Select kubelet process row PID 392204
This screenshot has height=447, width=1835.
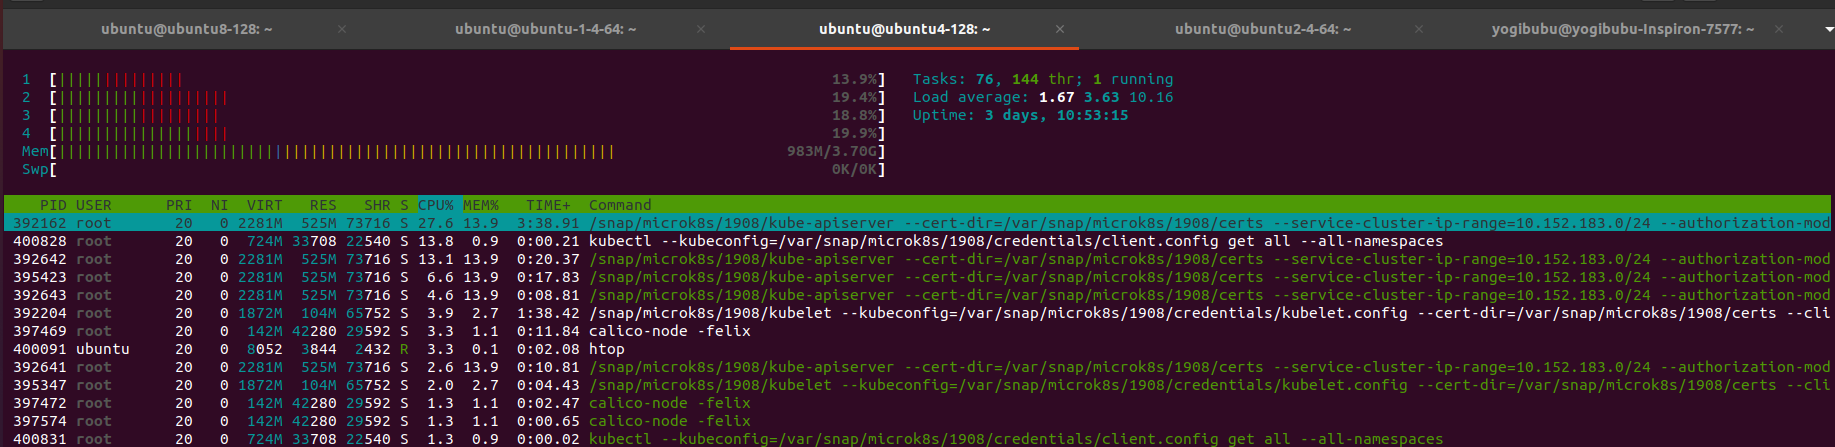[x=917, y=313]
